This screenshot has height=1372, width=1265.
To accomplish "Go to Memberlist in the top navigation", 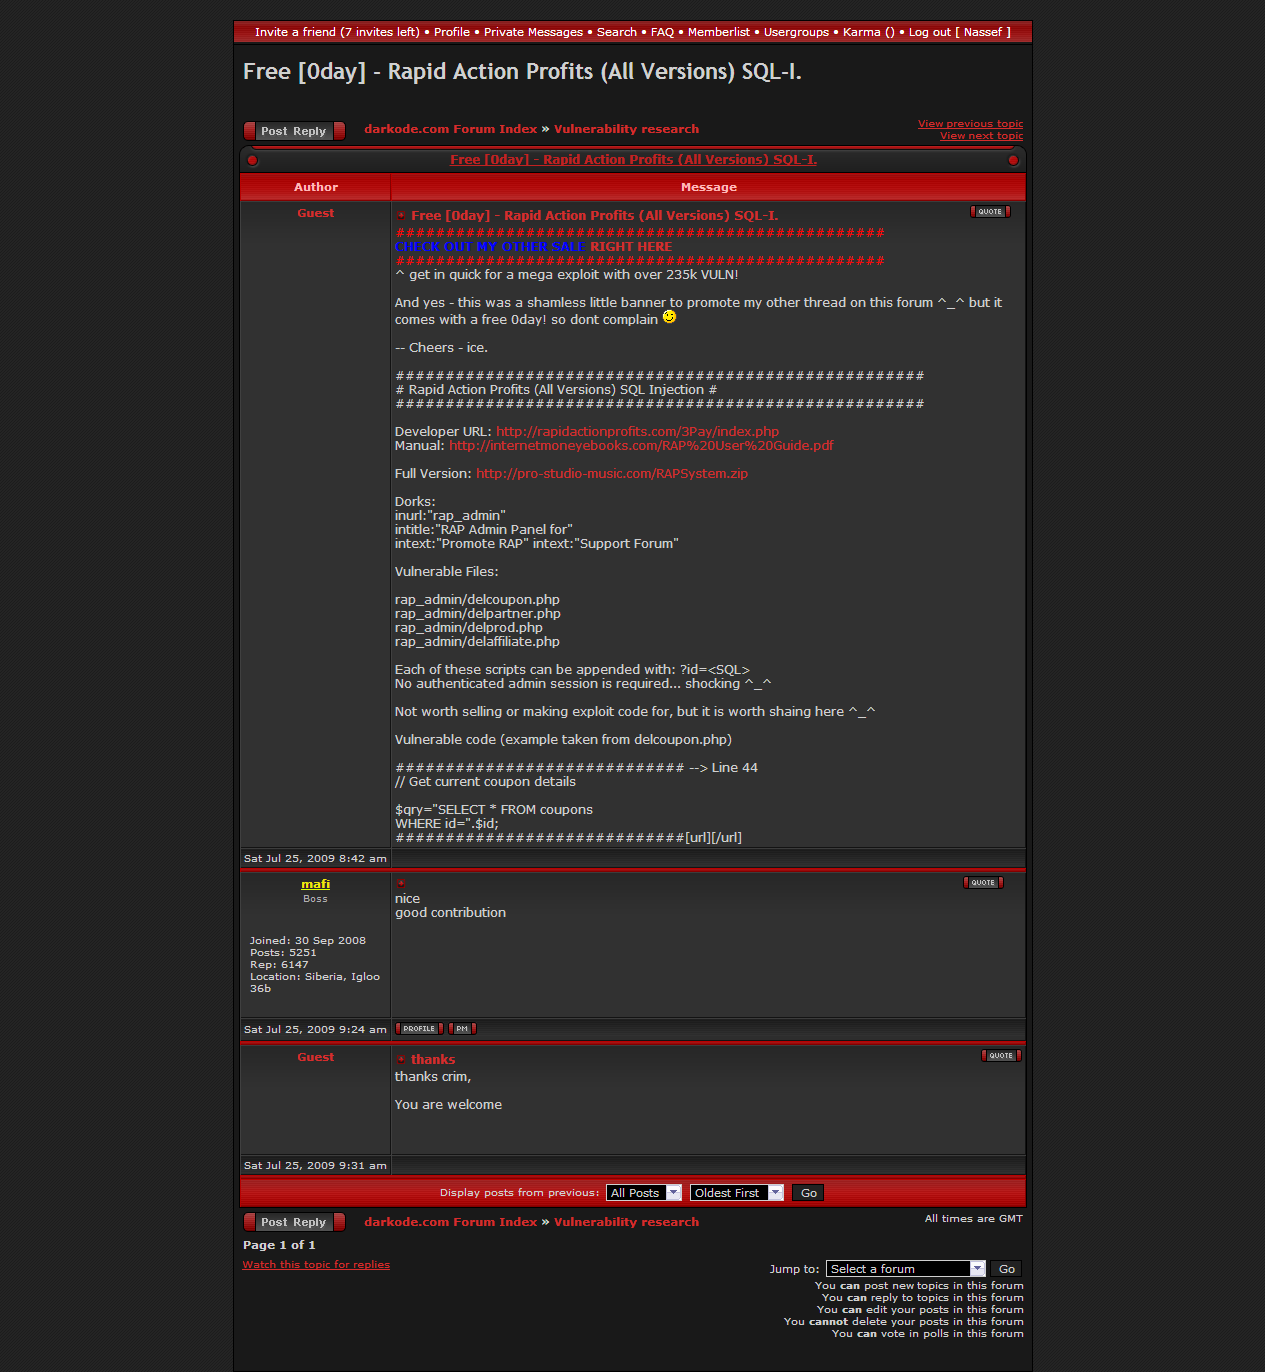I will (718, 32).
